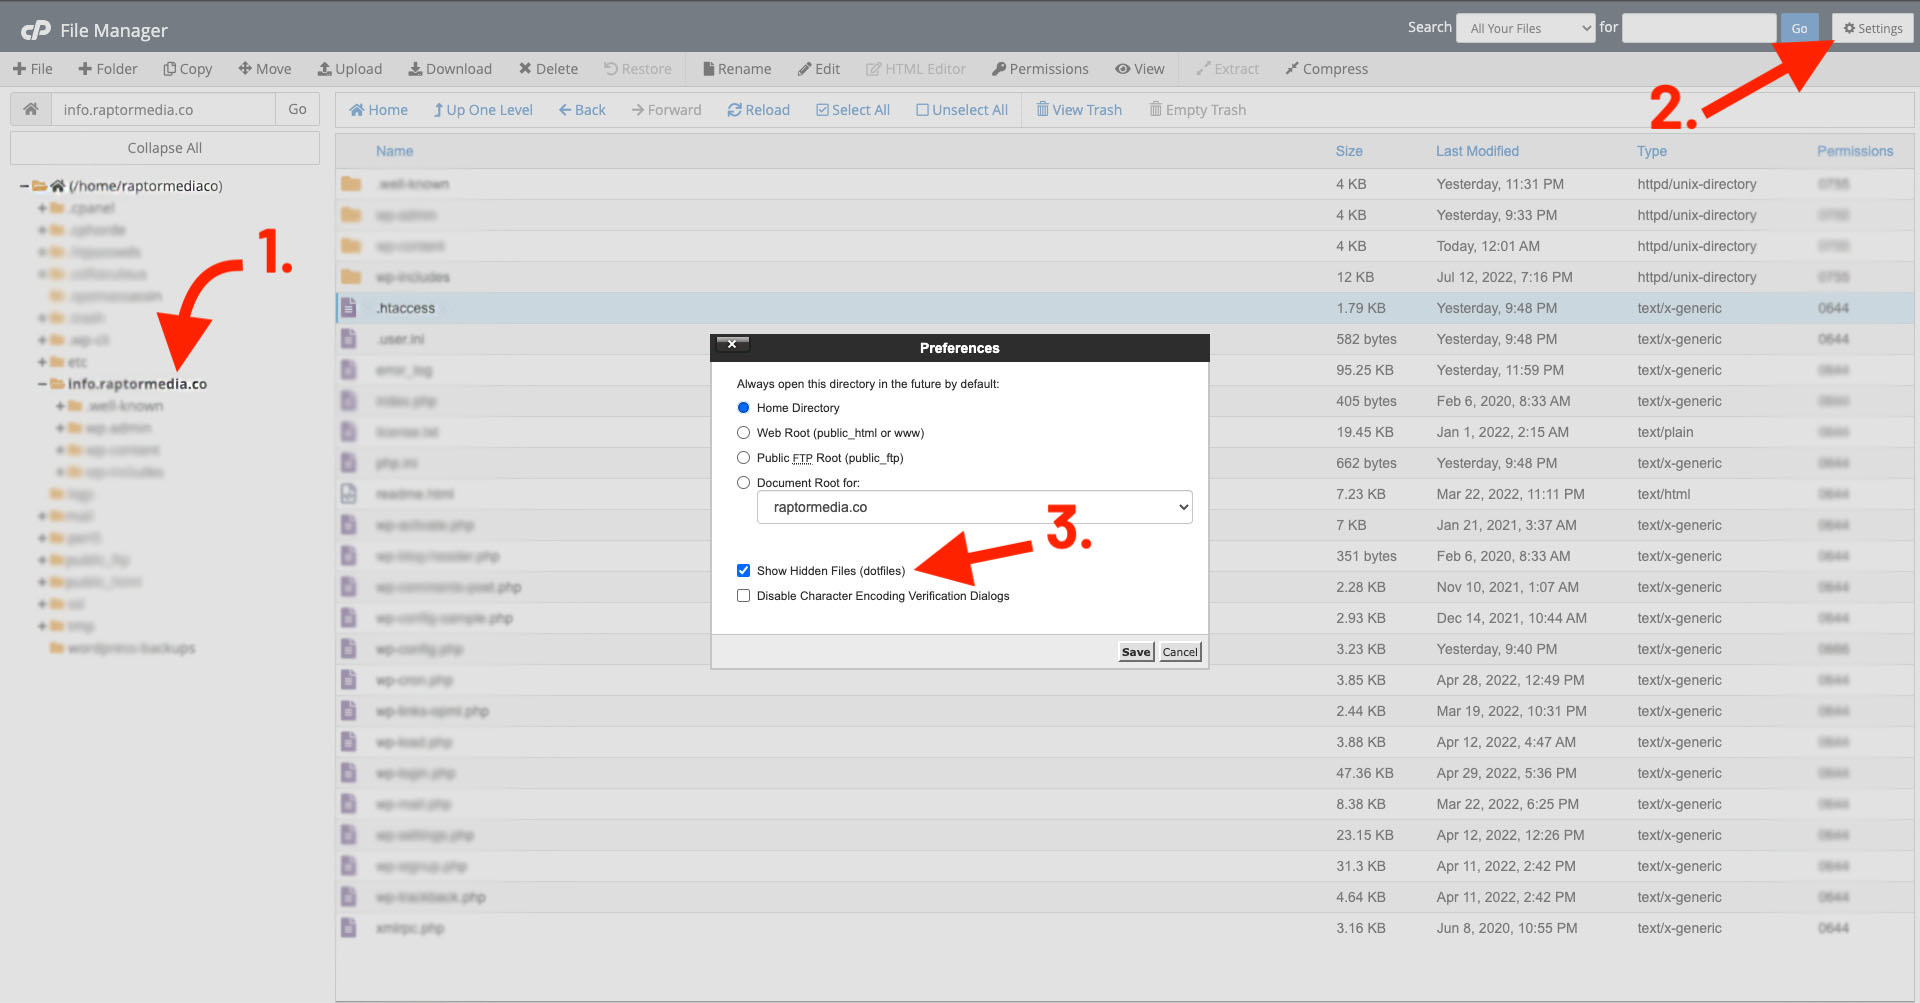Enable Disable Character Encoding Verification Dialogs
The height and width of the screenshot is (1003, 1920).
pos(743,595)
